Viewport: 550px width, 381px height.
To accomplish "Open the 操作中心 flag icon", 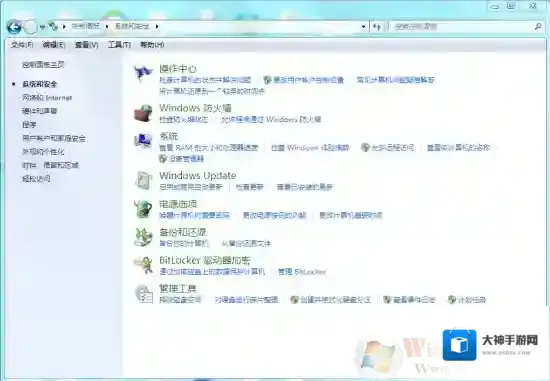I will pos(143,73).
